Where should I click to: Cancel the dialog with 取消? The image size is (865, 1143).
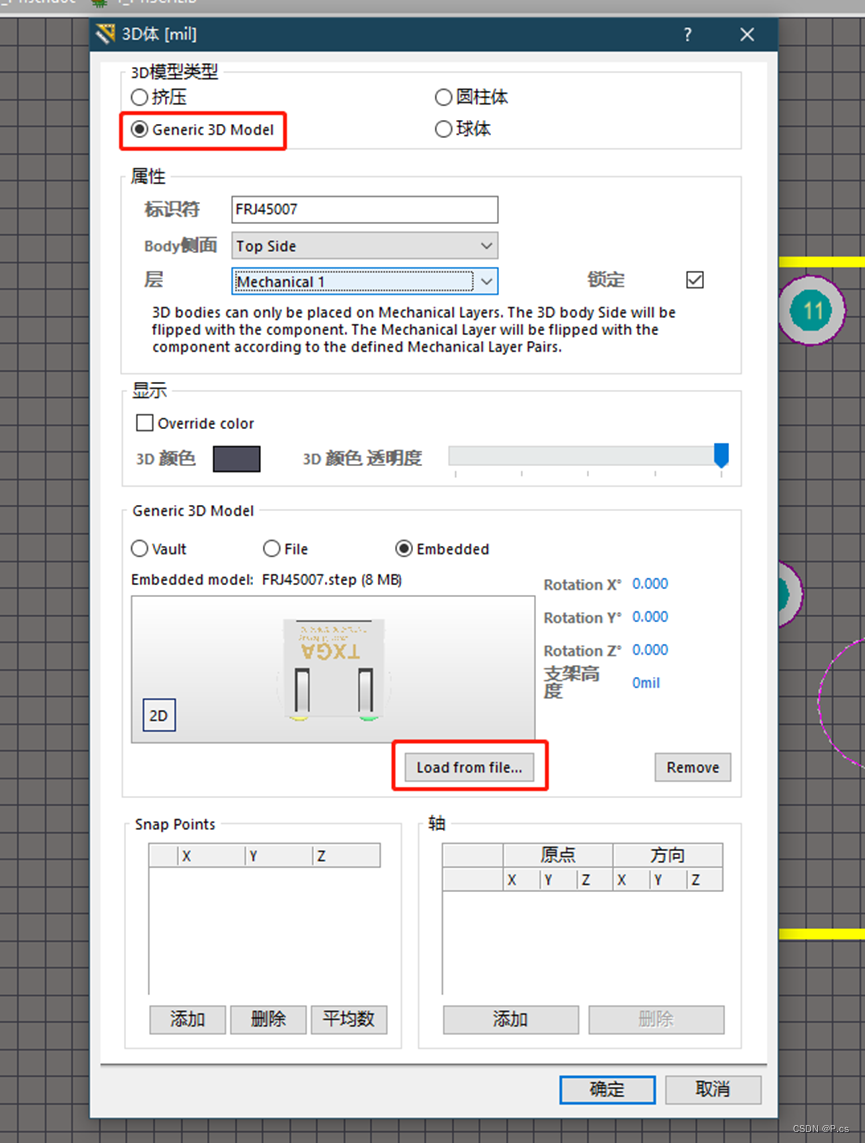click(713, 1090)
